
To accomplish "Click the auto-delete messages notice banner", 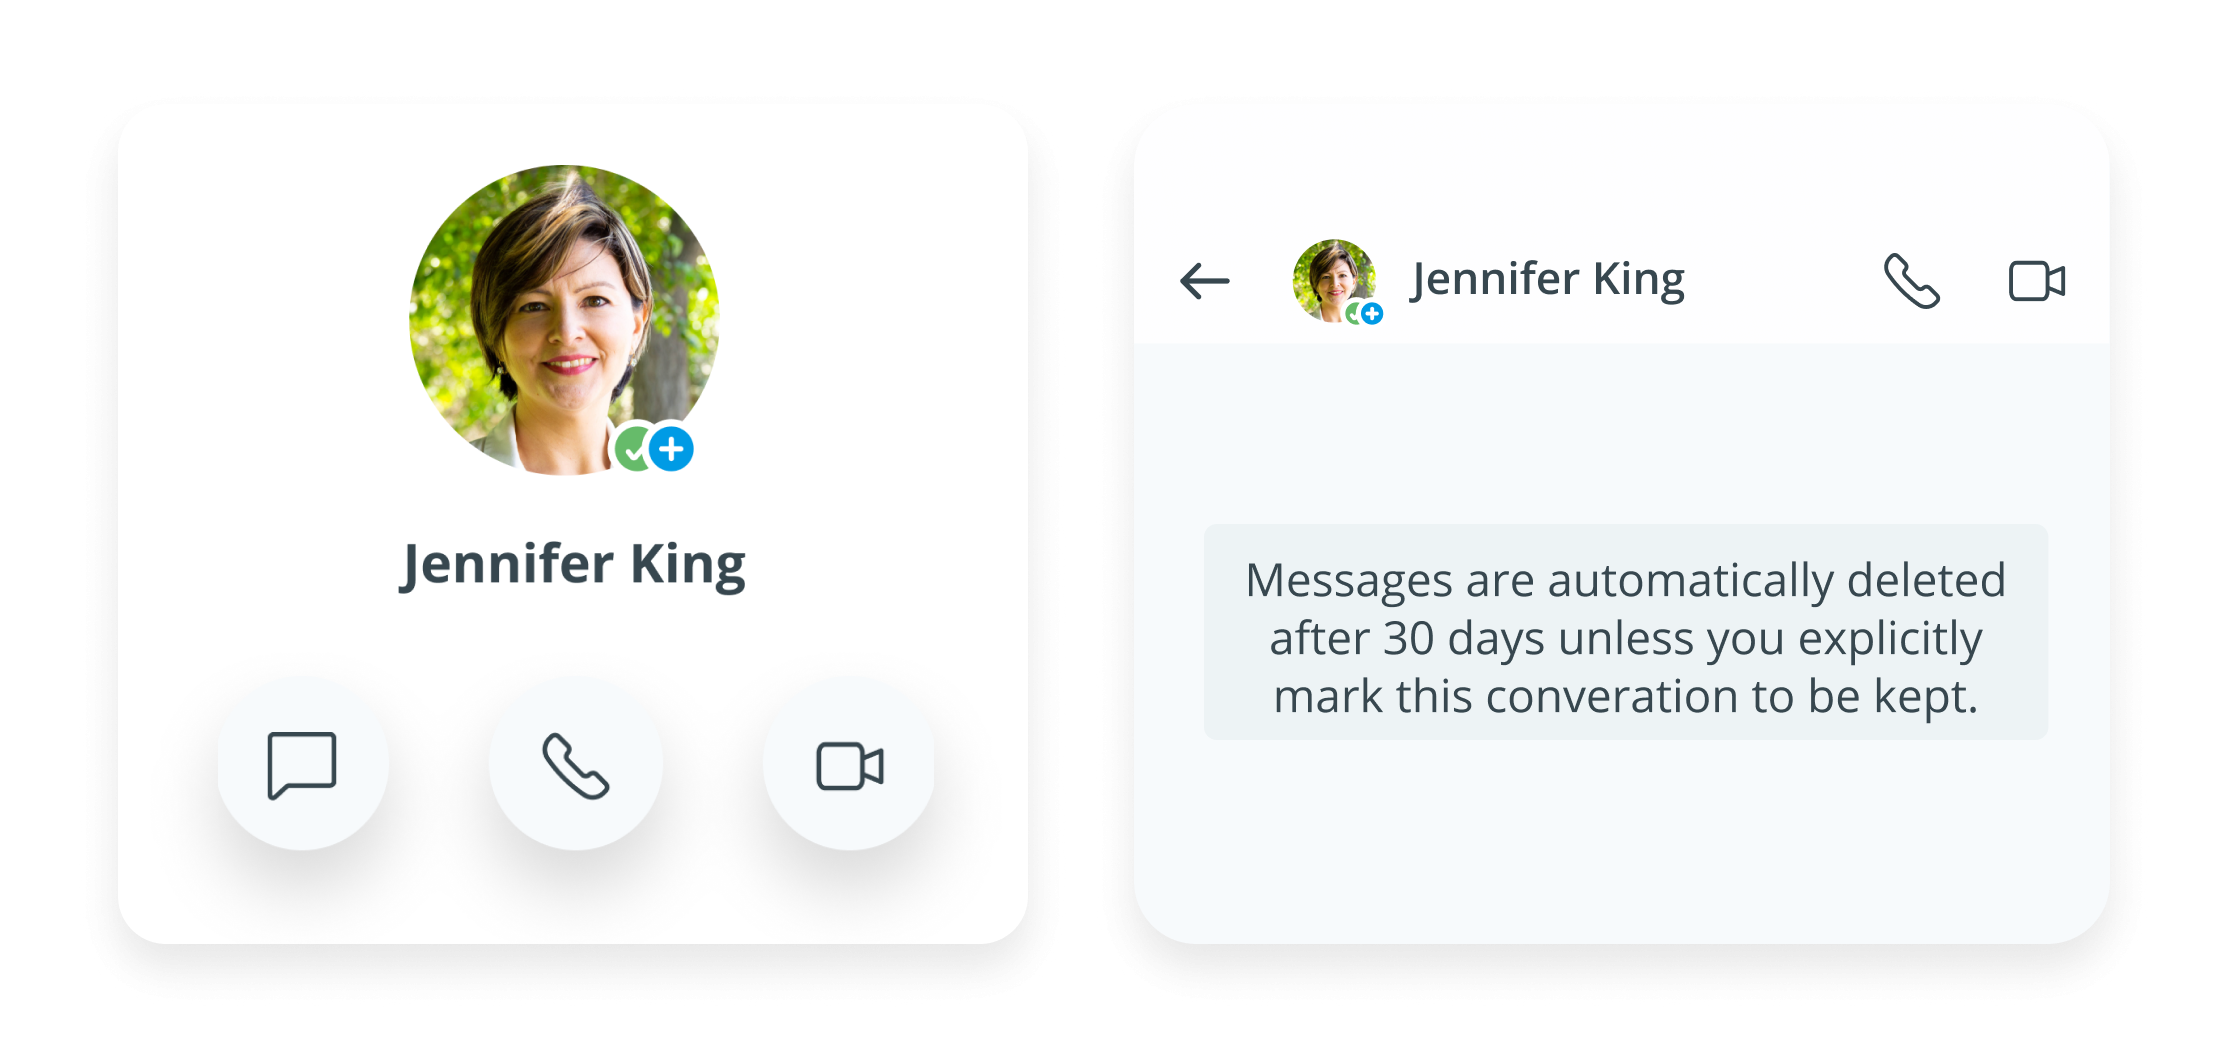I will [1625, 632].
